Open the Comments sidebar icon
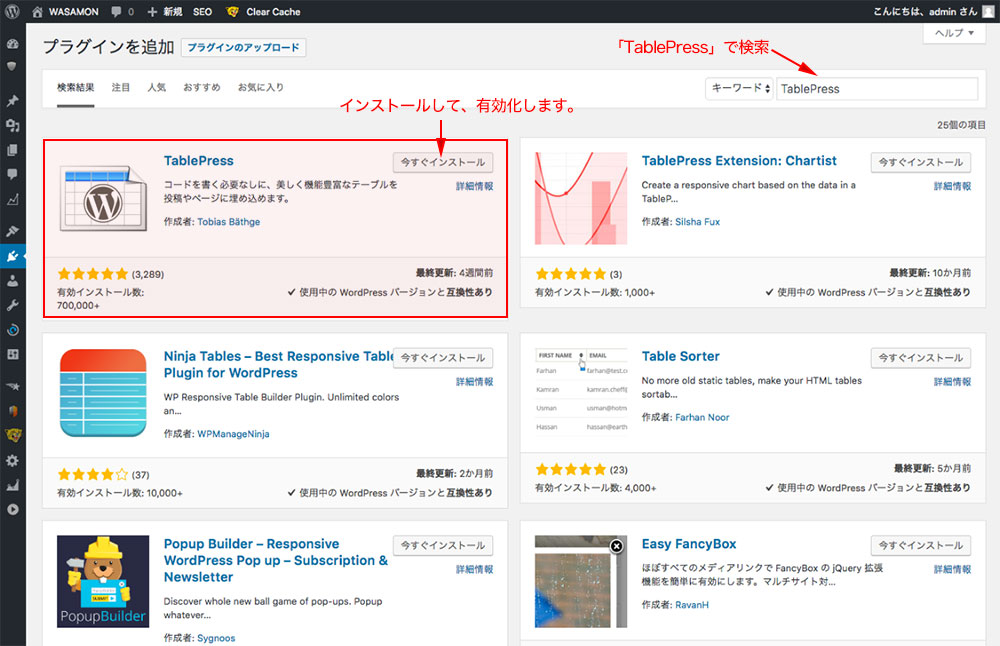 [x=12, y=174]
